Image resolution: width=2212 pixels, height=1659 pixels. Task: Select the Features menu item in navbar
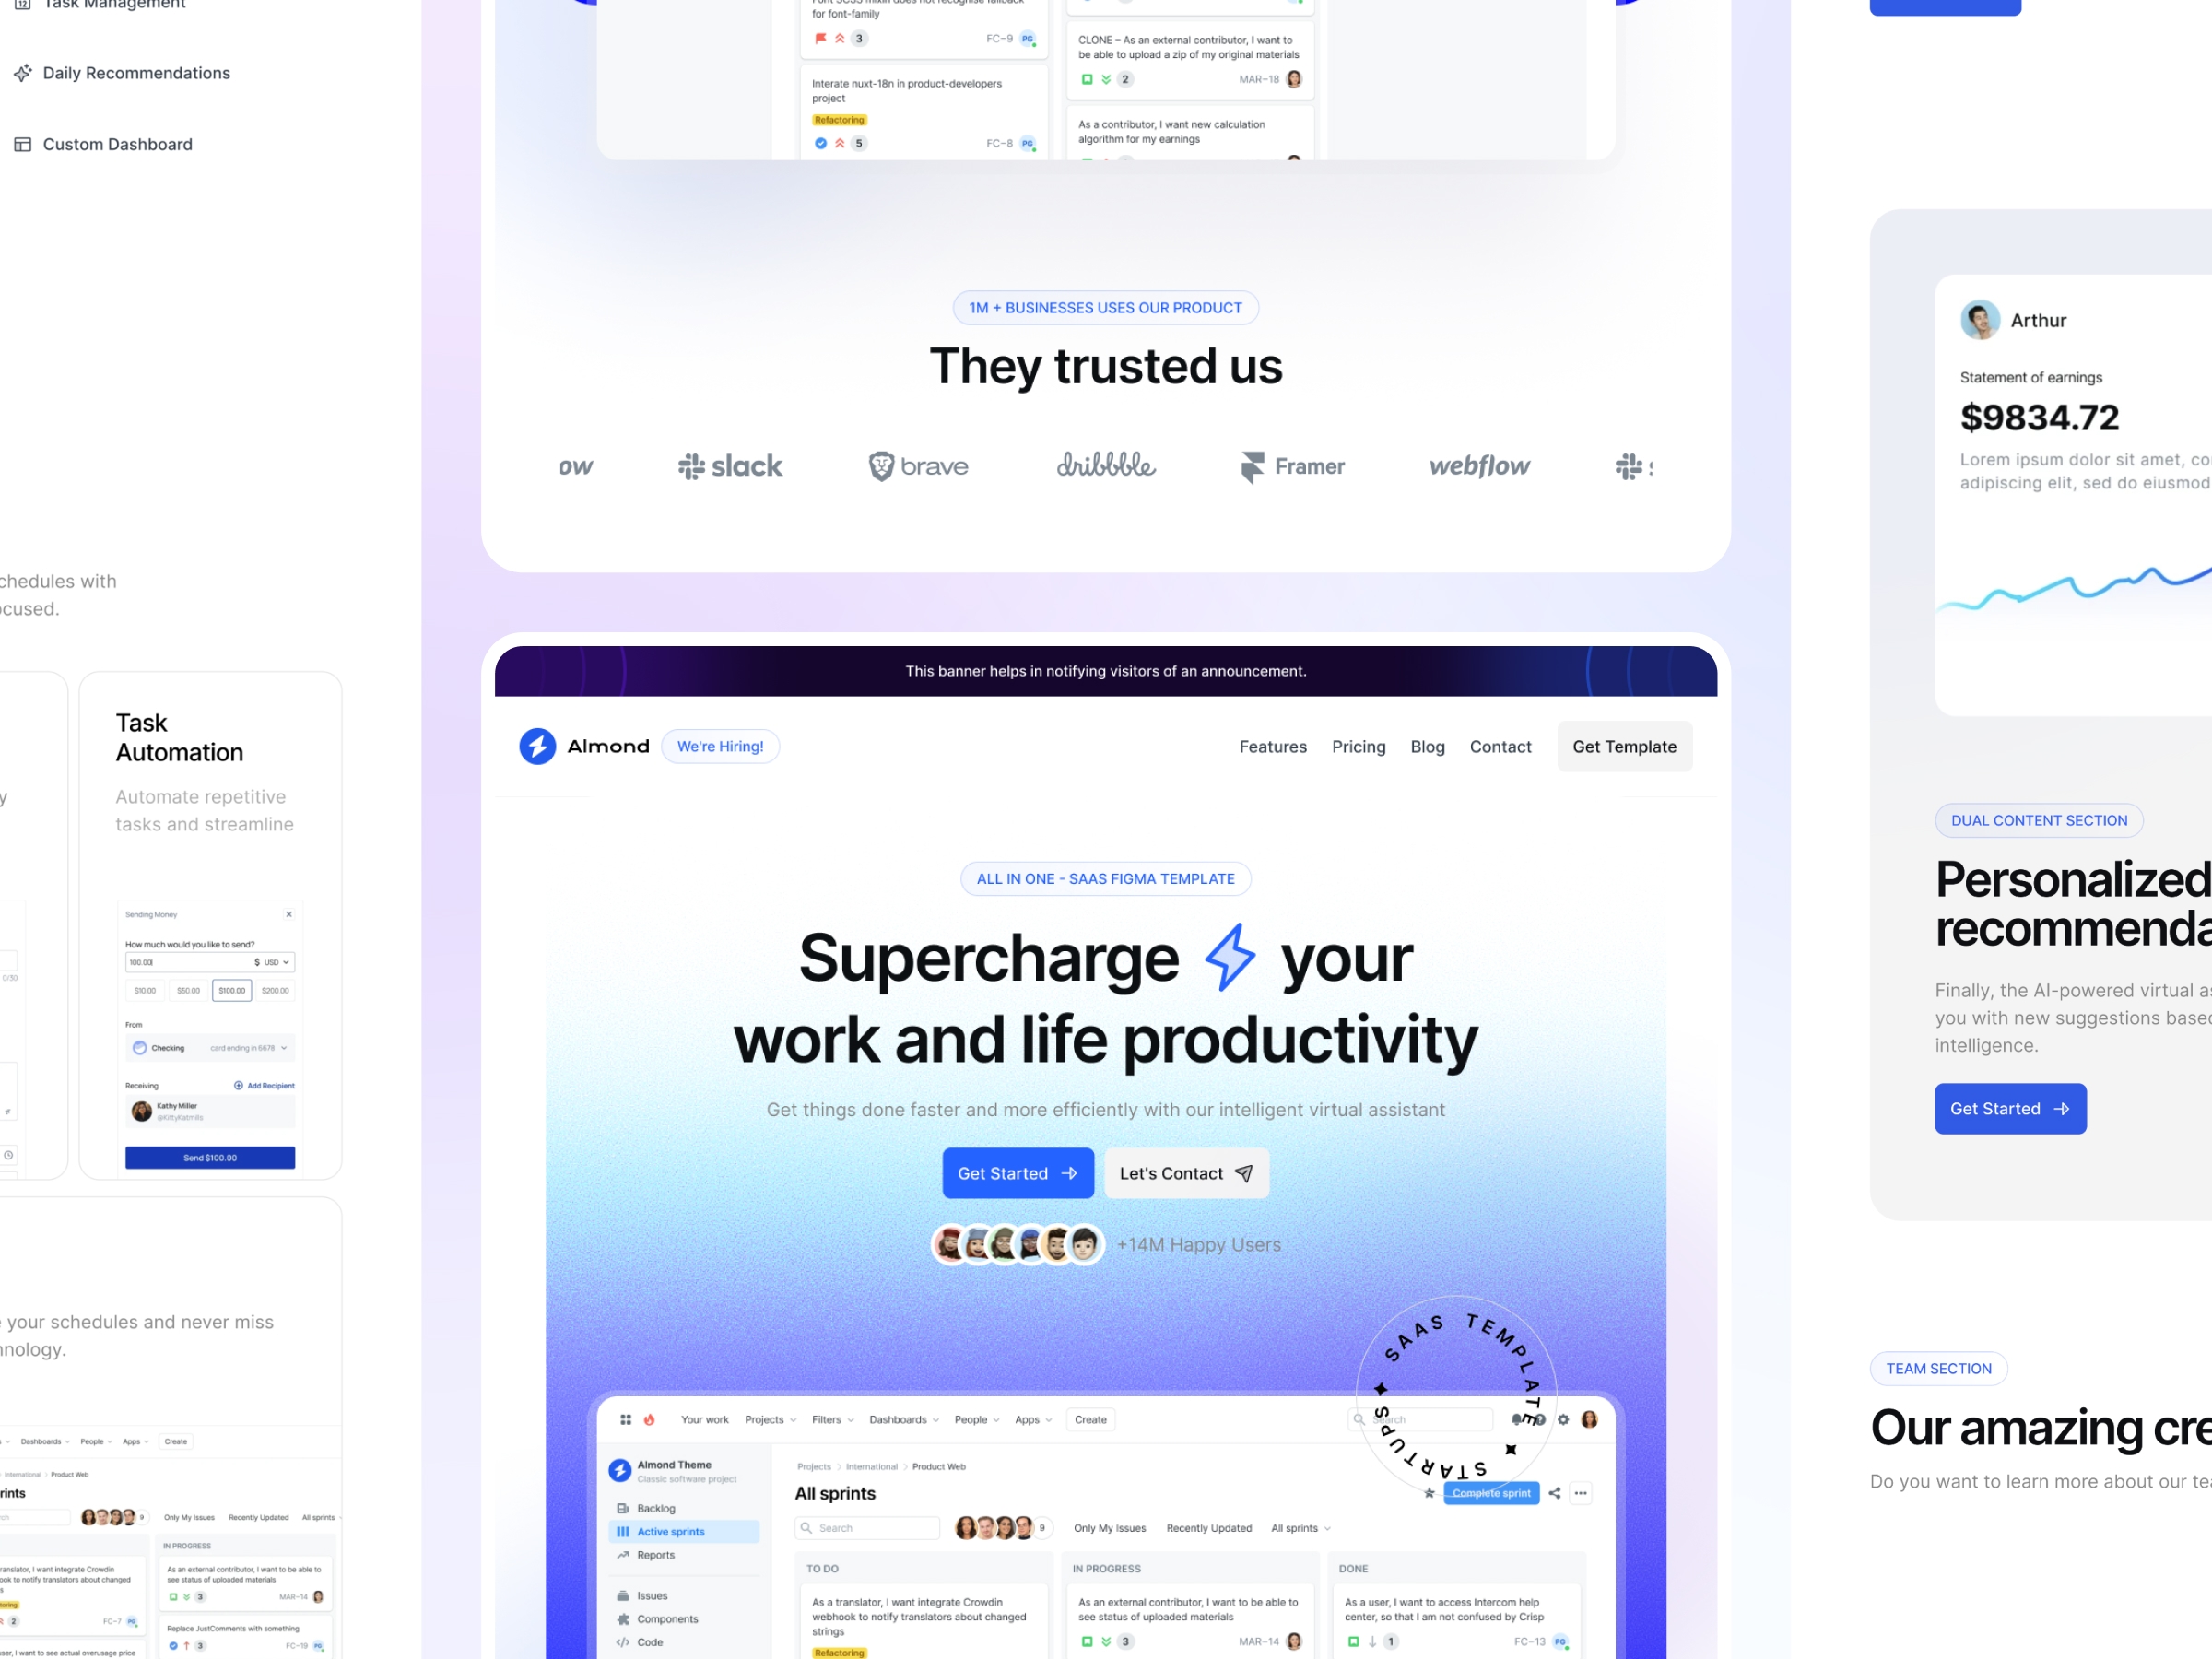[1272, 746]
